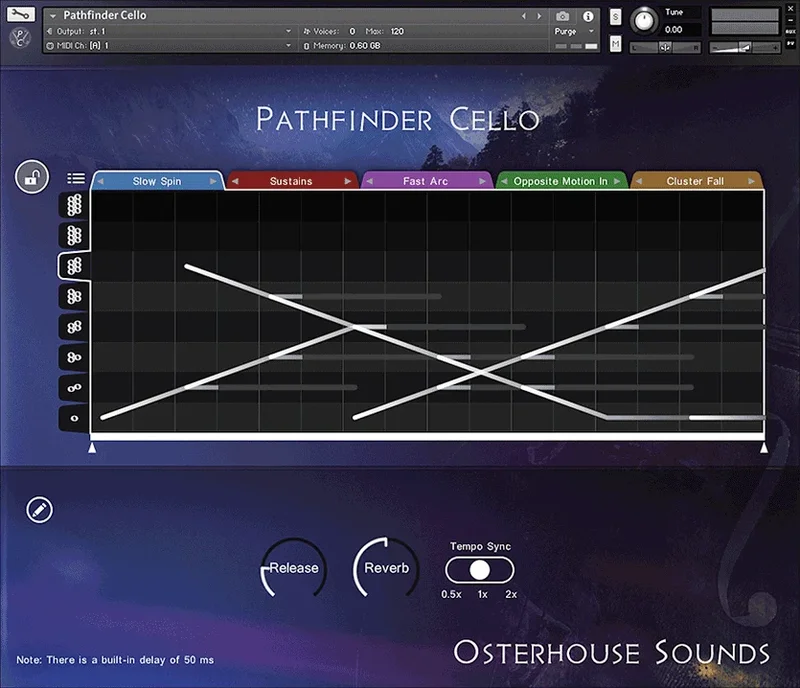Click the Tune value 0.00

pyautogui.click(x=673, y=30)
